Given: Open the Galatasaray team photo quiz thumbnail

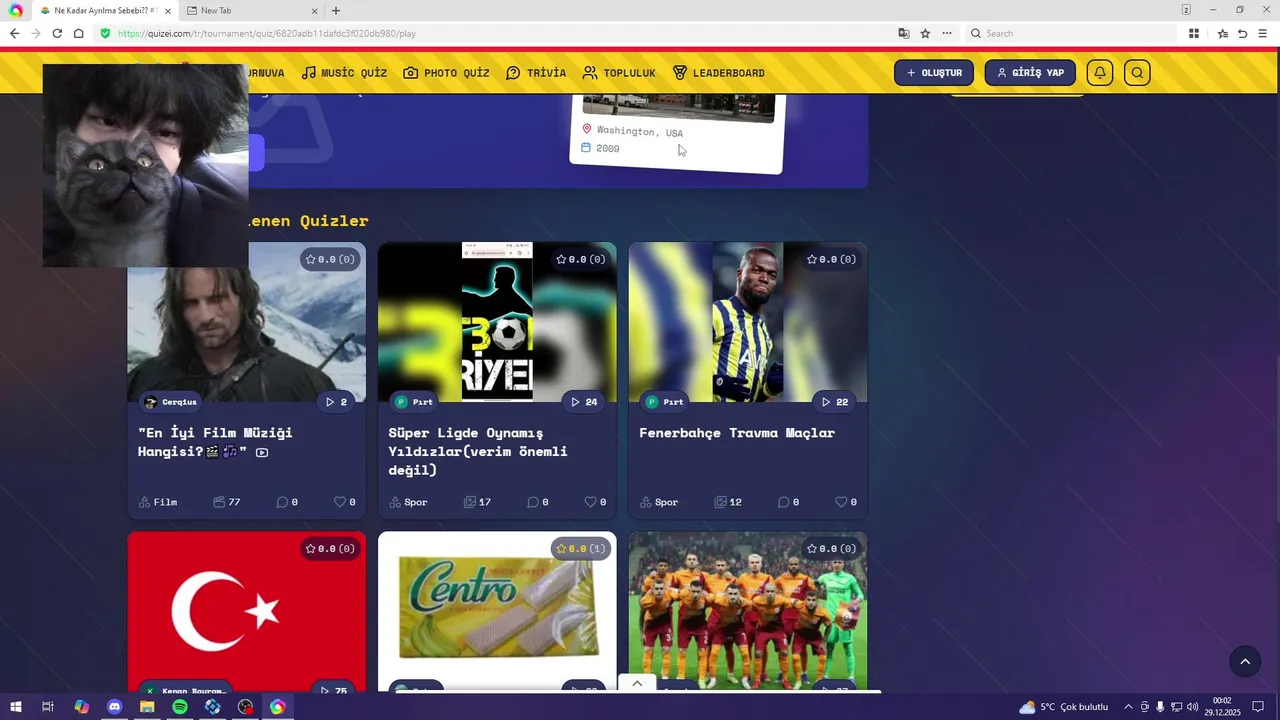Looking at the screenshot, I should point(748,610).
